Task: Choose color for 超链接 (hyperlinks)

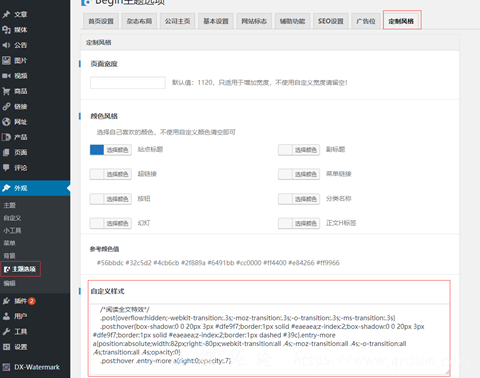Action: pos(111,174)
